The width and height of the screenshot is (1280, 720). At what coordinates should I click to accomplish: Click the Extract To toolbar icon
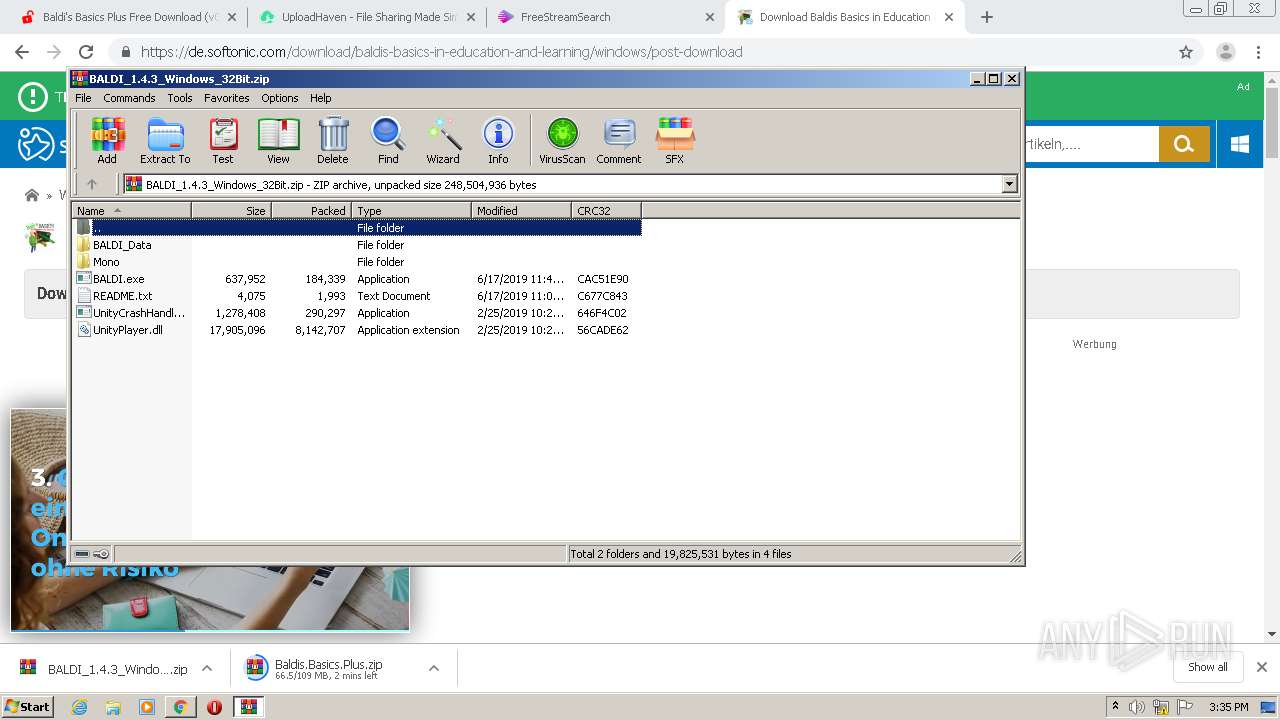pos(165,141)
